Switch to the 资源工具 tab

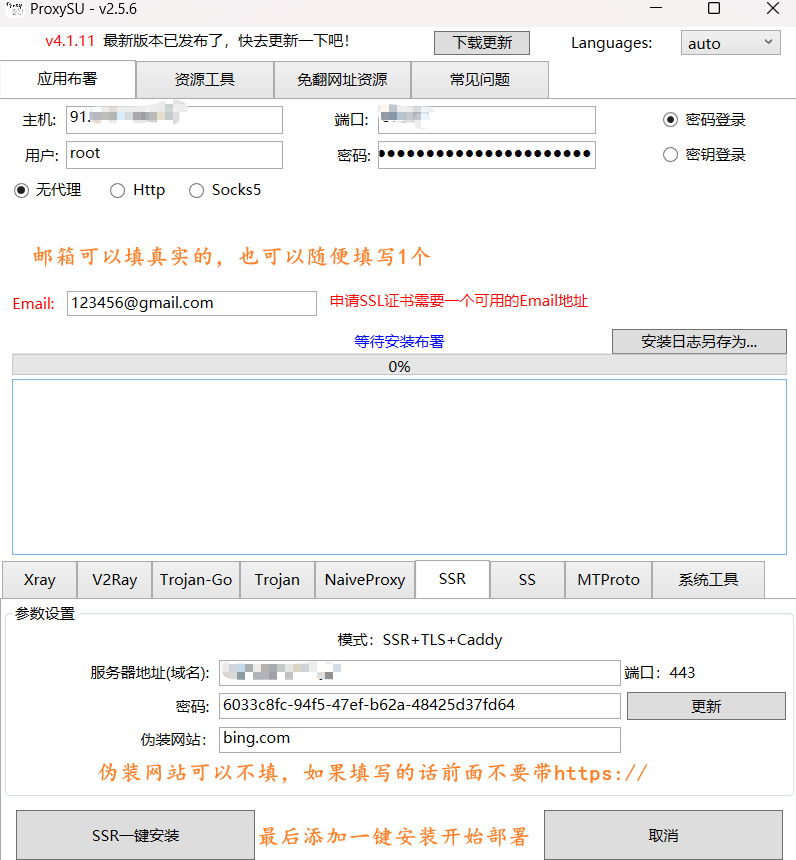tap(204, 80)
